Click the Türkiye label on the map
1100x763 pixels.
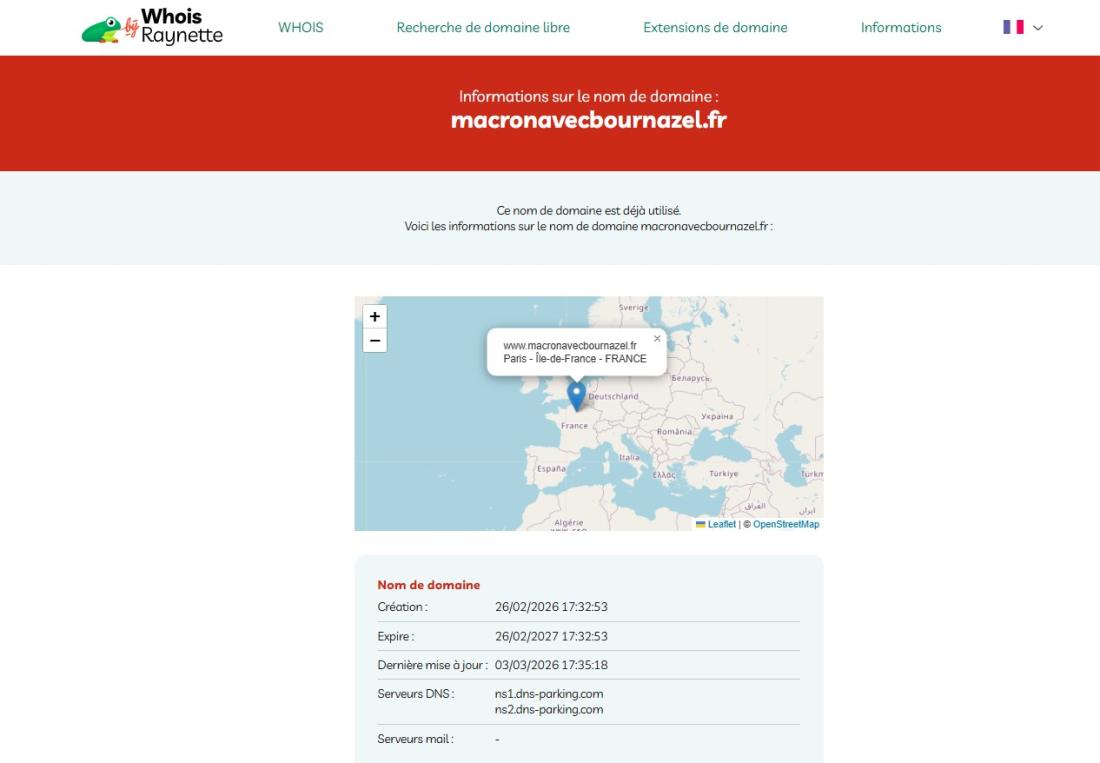point(723,473)
